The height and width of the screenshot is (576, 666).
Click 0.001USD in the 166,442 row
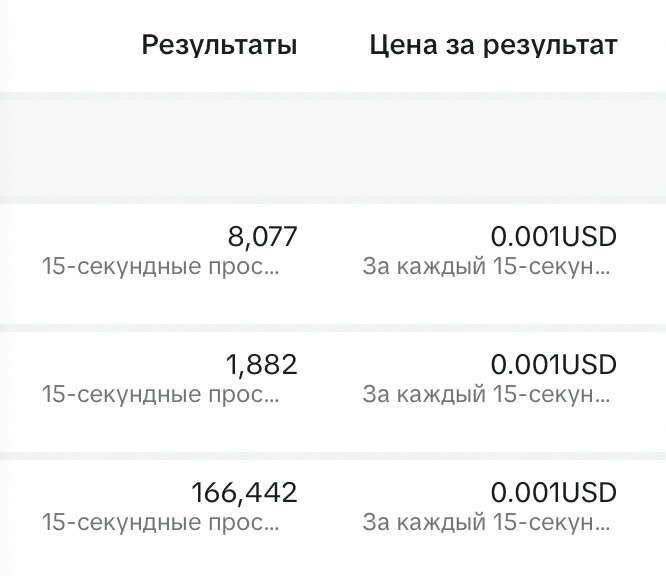(553, 493)
